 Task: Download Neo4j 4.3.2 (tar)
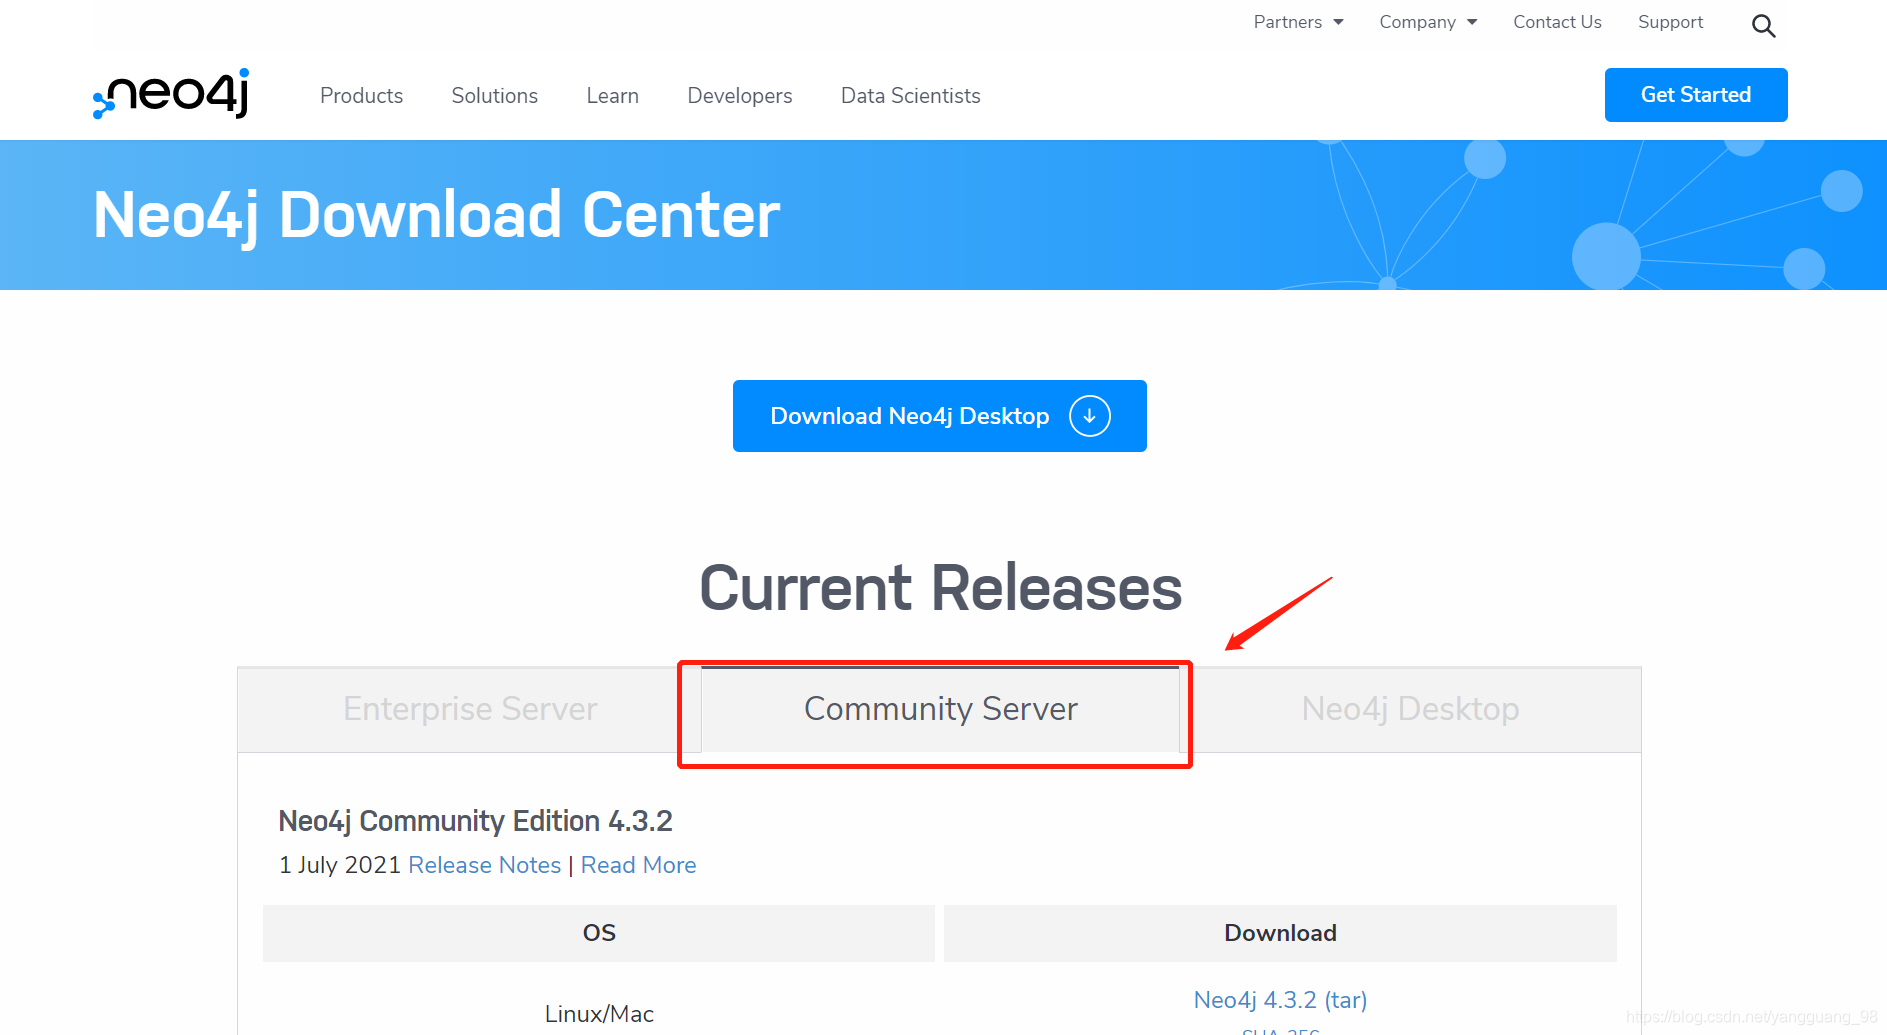coord(1280,1000)
